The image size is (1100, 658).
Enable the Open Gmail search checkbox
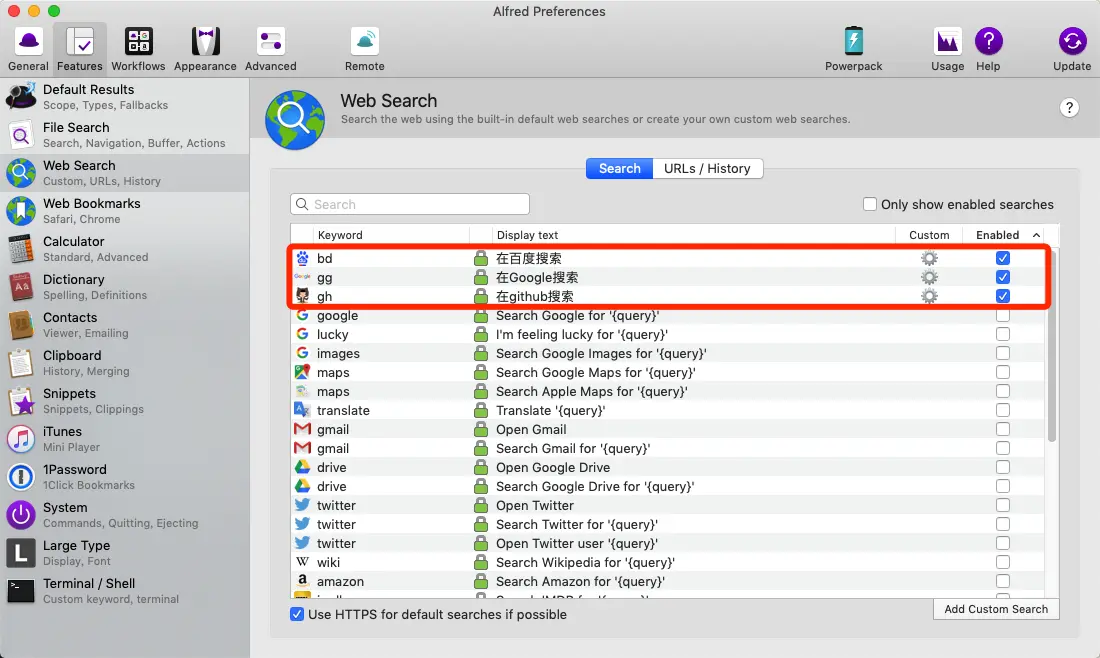[1002, 429]
